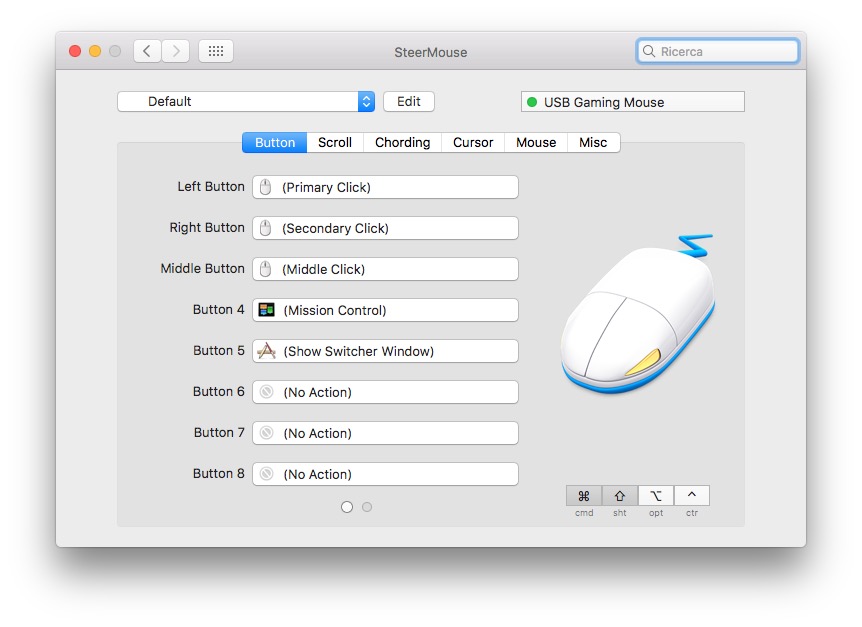Open Middle Button Middle Click action menu
Viewport: 862px width, 627px height.
coord(385,269)
